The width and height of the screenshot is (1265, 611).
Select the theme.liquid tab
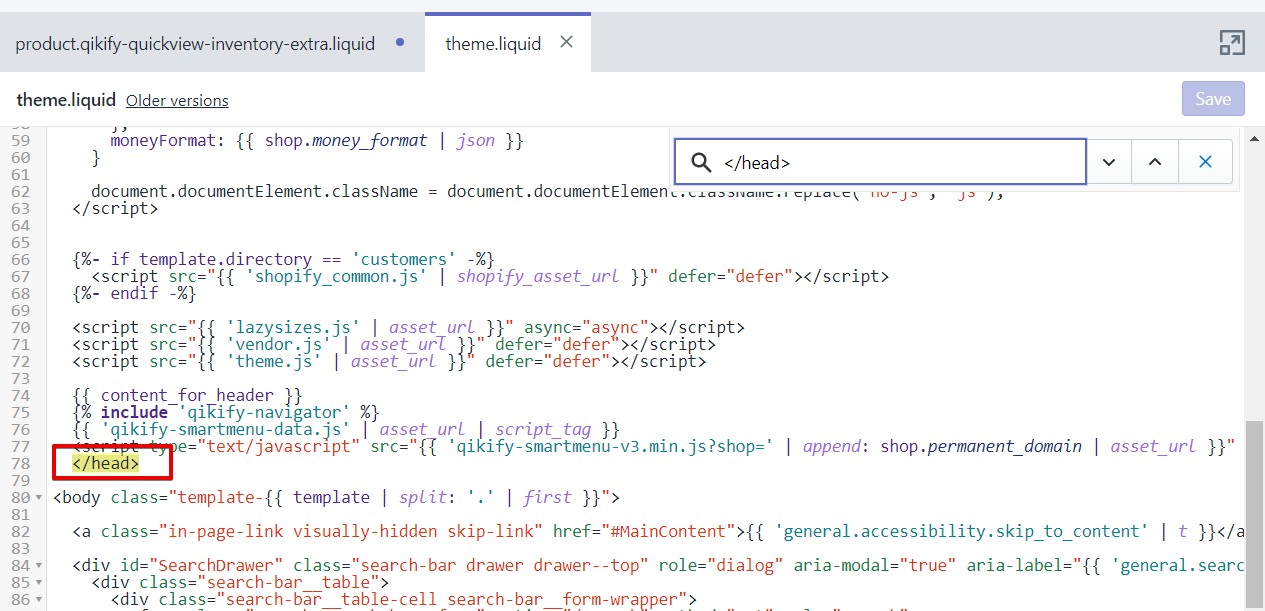coord(492,43)
